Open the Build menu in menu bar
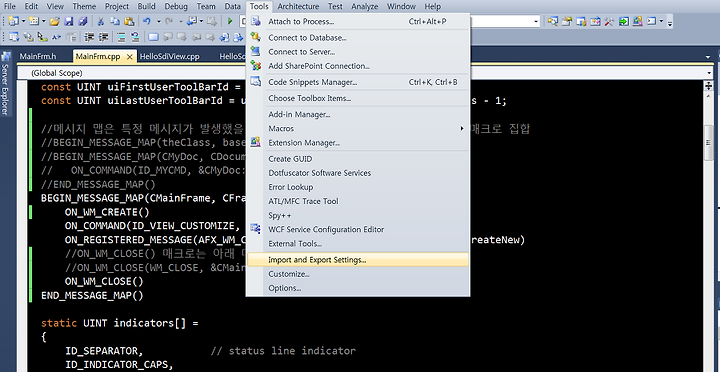The image size is (720, 372). coord(146,6)
